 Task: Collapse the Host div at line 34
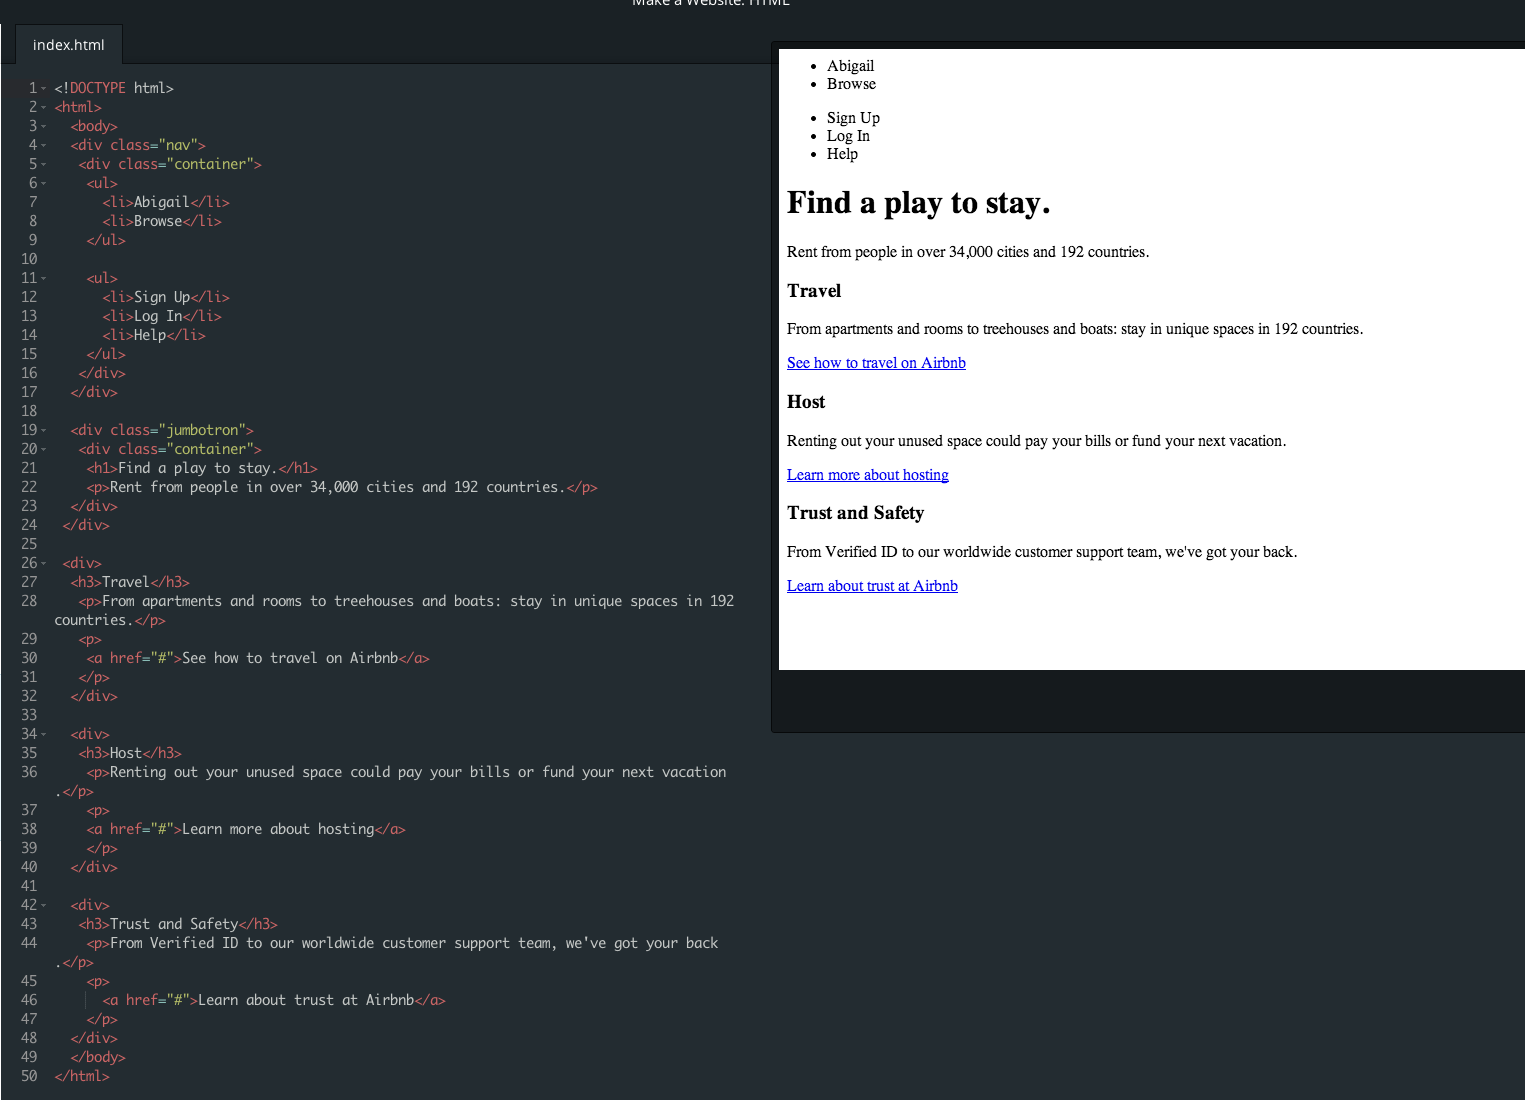tap(44, 734)
